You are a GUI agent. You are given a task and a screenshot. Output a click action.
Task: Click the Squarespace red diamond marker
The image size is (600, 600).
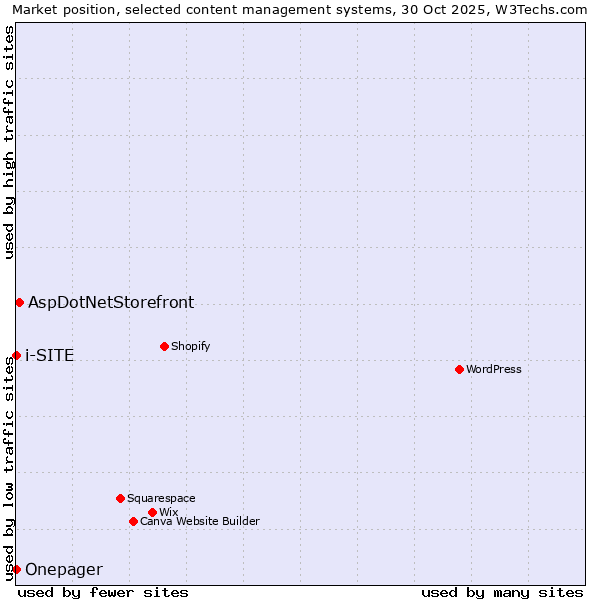click(x=120, y=498)
